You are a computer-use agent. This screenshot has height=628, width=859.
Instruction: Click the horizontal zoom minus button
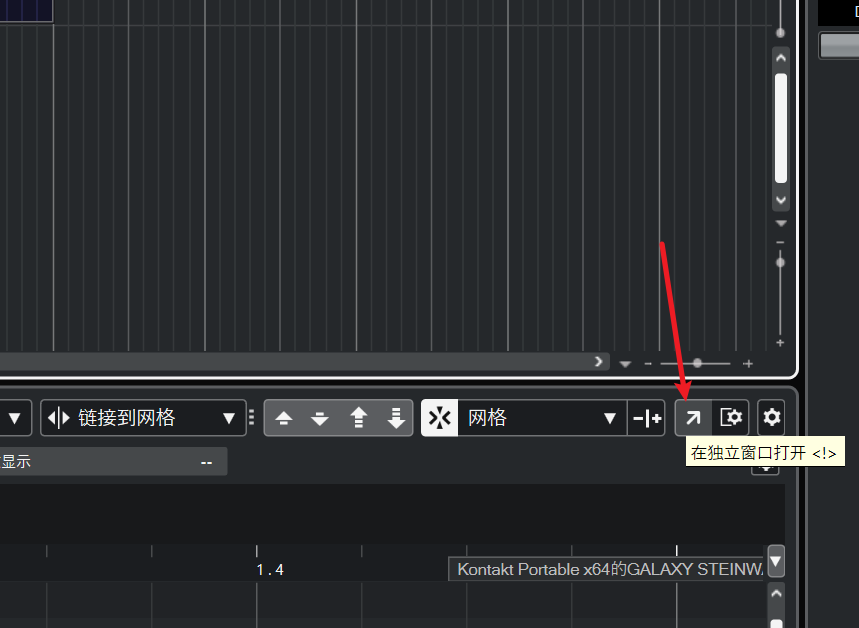point(648,363)
